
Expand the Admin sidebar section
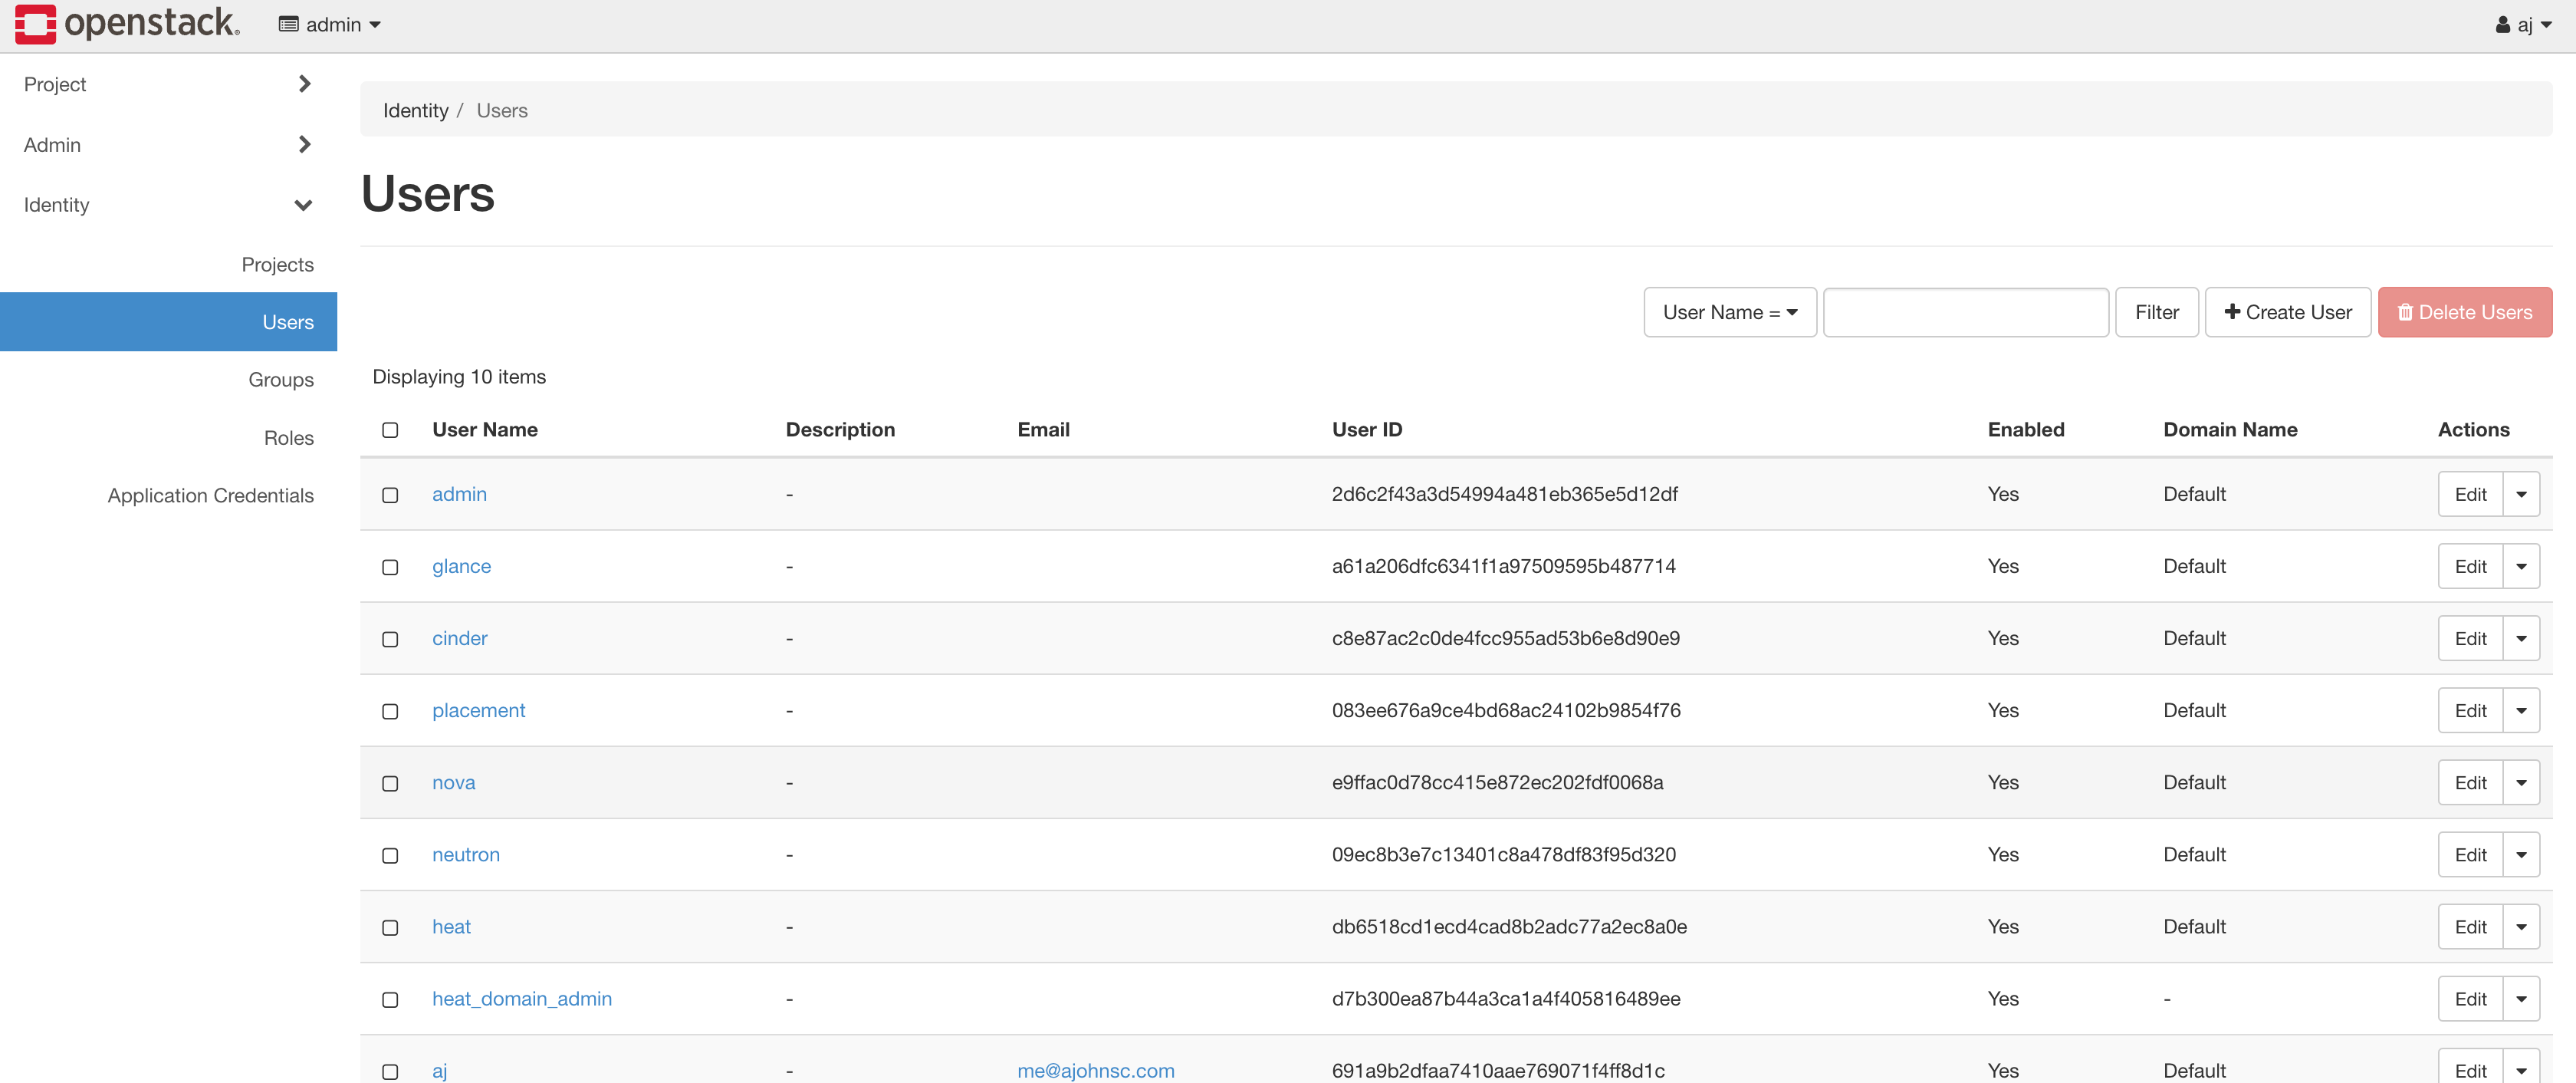point(167,144)
